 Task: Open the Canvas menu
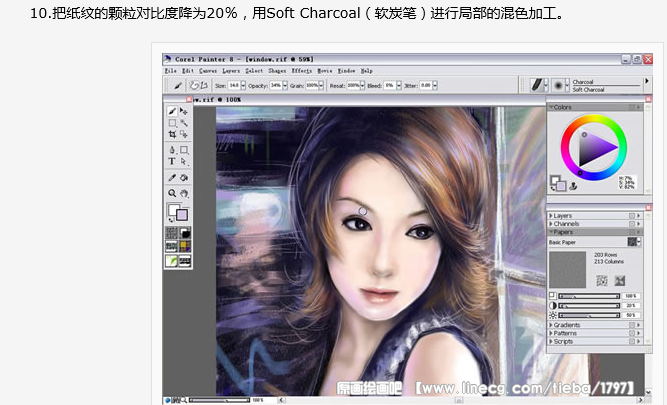(208, 71)
